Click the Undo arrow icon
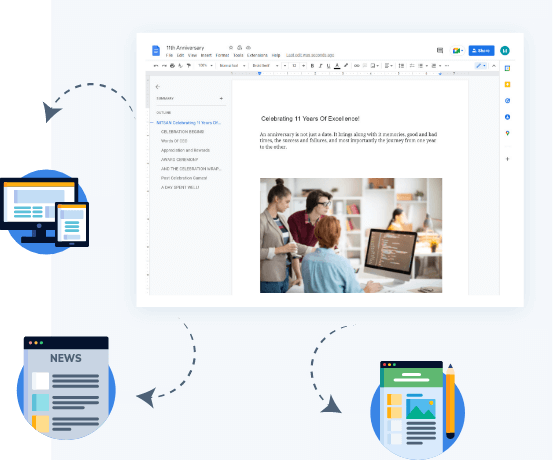This screenshot has height=460, width=554. 156,66
